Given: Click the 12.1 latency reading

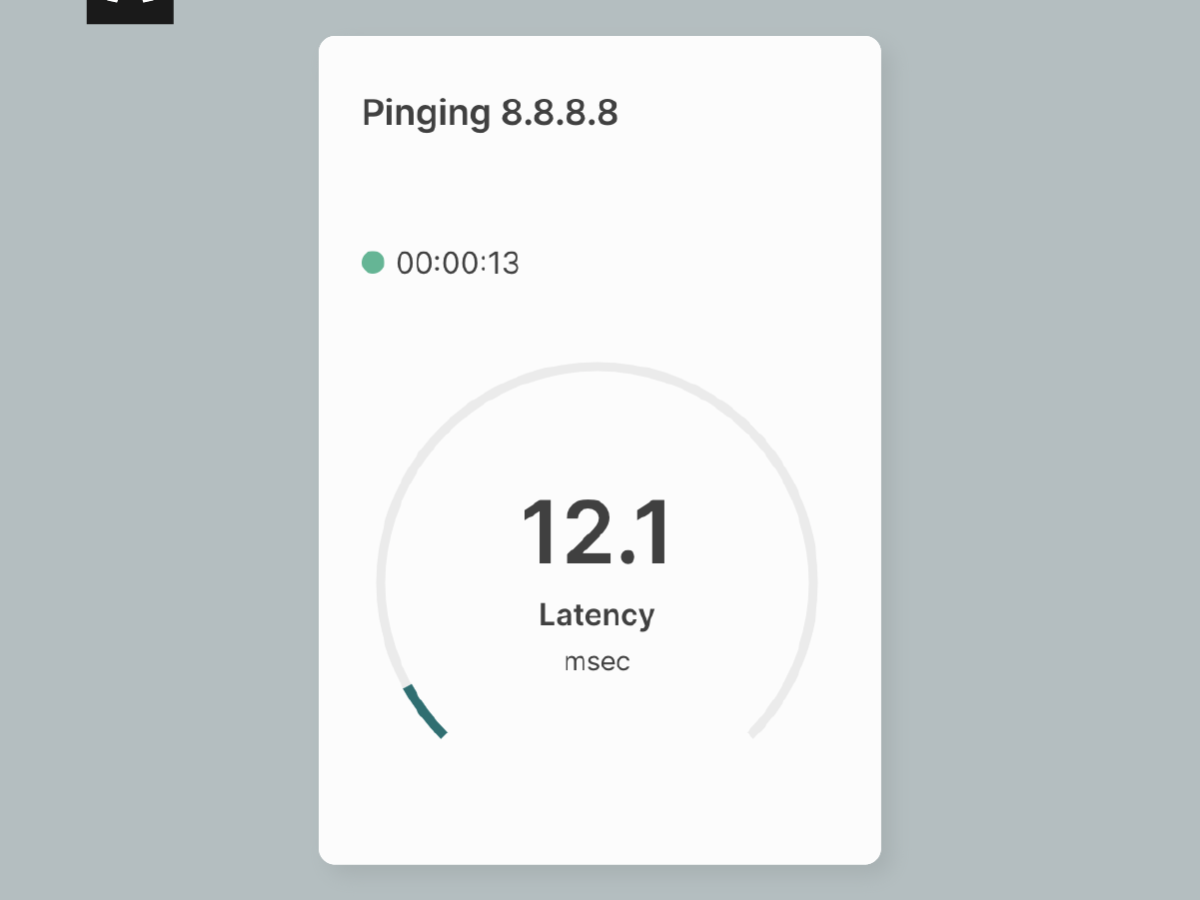Looking at the screenshot, I should click(596, 533).
